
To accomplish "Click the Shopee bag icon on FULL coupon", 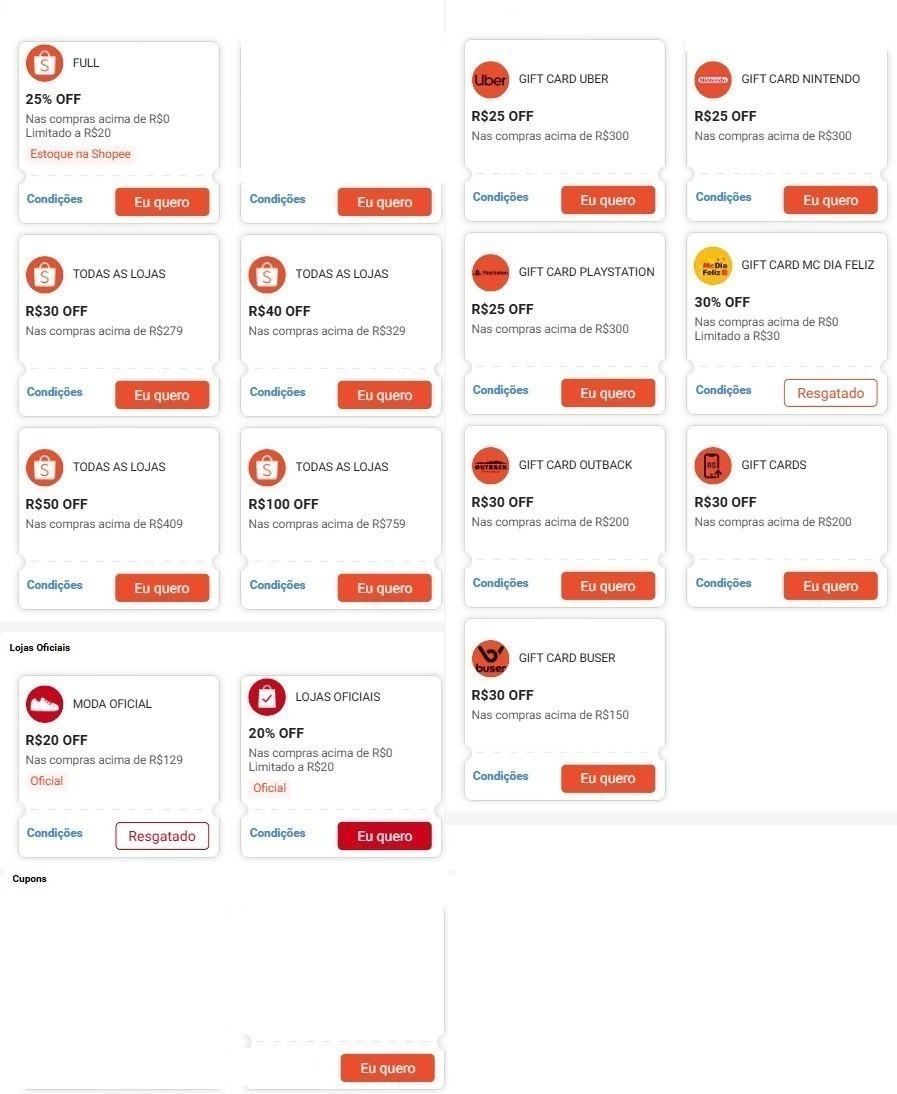I will point(45,63).
